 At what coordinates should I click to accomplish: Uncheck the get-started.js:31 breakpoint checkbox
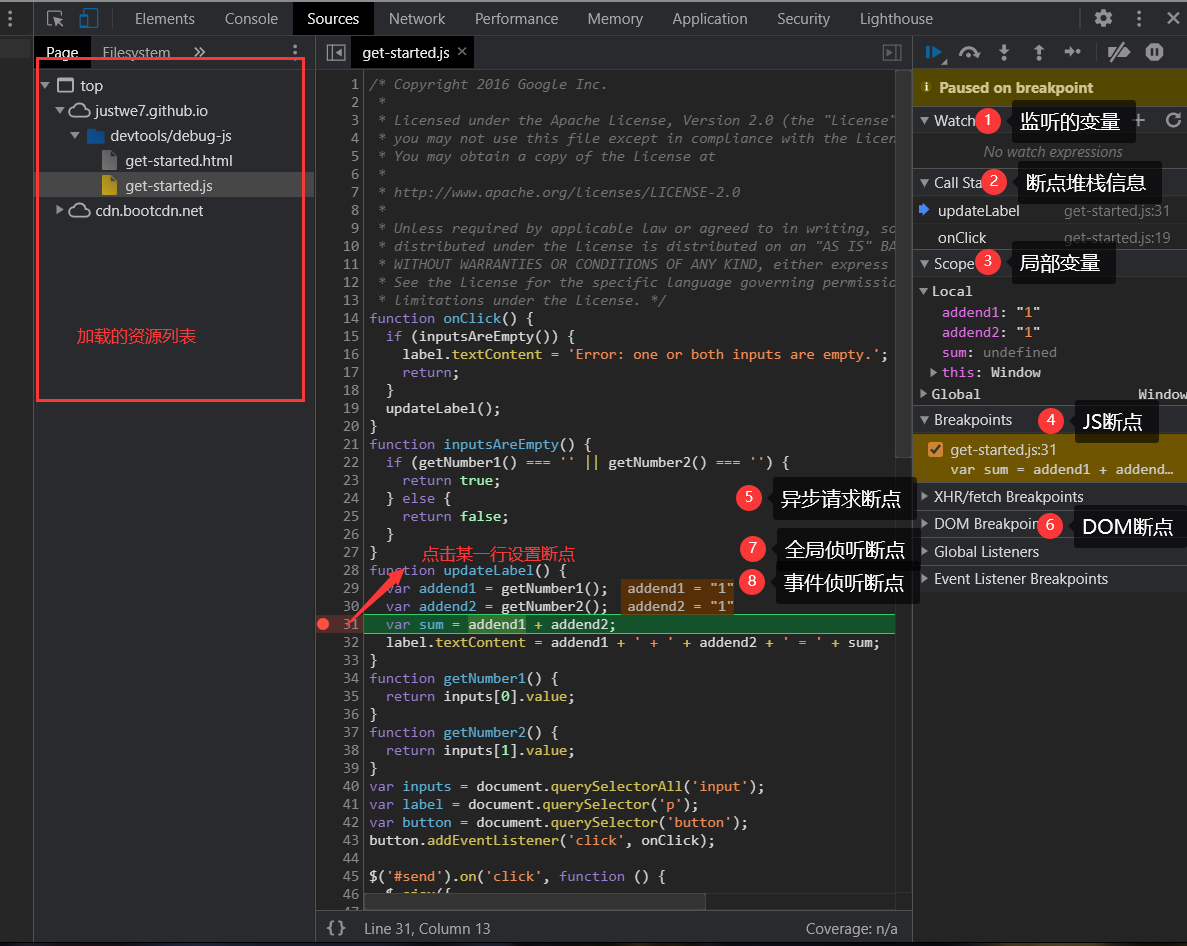point(936,450)
